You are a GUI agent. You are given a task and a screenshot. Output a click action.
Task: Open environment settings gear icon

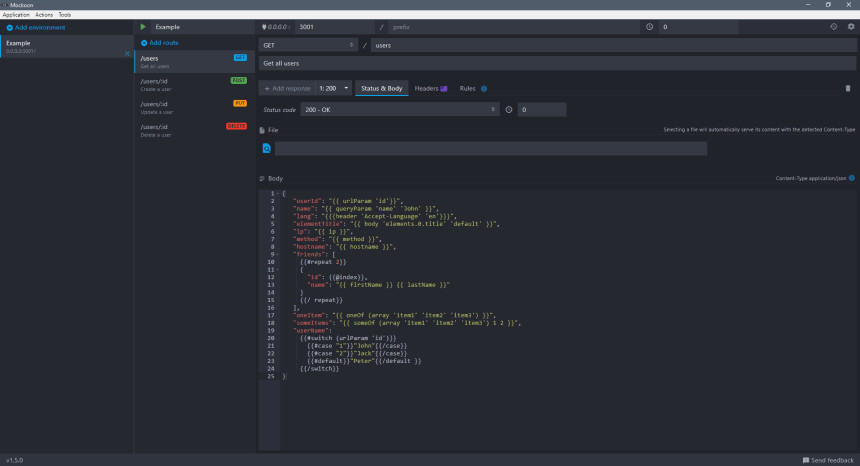851,26
